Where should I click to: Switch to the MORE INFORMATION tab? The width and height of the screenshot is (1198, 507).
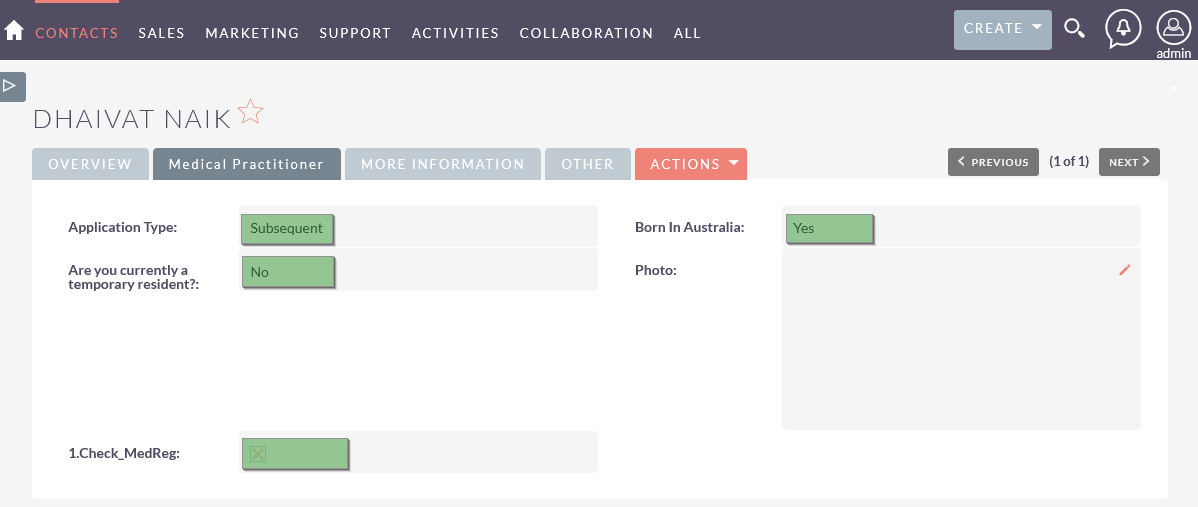coord(442,164)
